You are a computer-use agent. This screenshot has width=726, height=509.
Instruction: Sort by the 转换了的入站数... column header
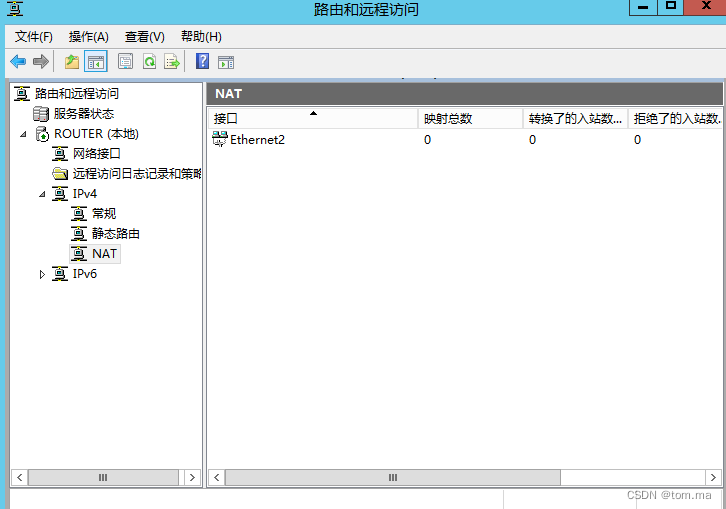point(576,119)
